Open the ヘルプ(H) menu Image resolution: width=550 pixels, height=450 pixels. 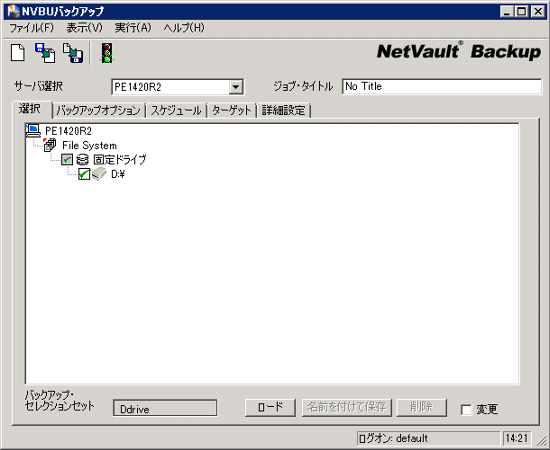coord(184,28)
